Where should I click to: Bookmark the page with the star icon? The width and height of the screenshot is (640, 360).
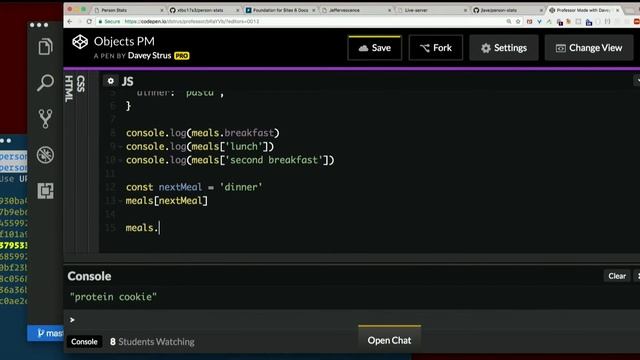(518, 21)
